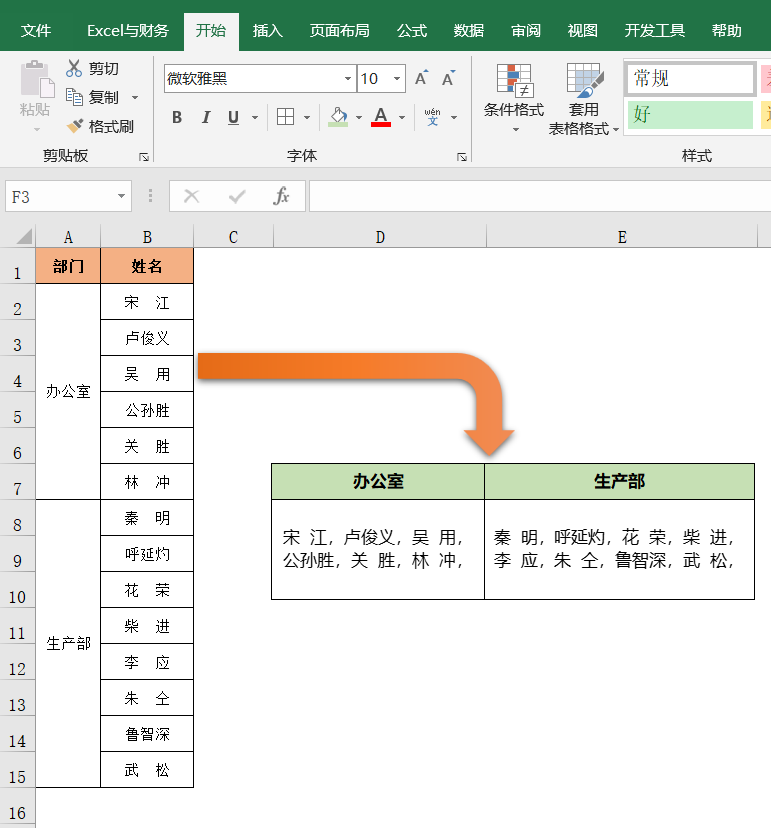This screenshot has height=828, width=771.
Task: Select the cell containing 卢俊义
Action: coord(147,337)
